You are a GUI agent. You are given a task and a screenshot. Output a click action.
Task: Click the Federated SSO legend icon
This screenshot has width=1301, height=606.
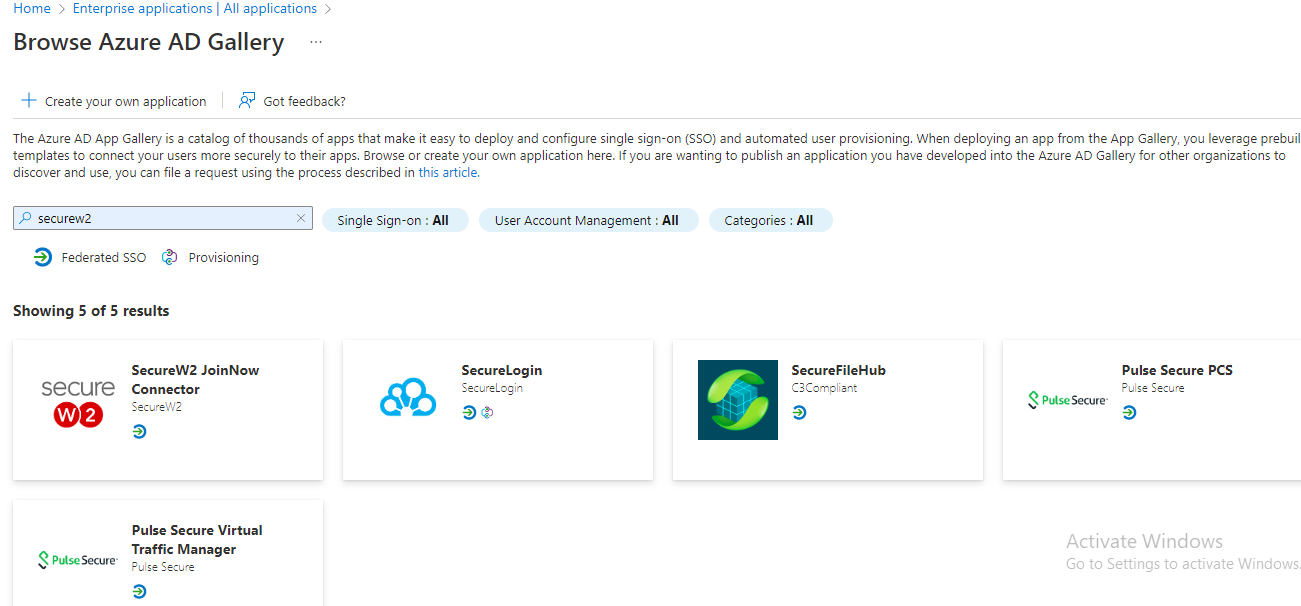42,257
